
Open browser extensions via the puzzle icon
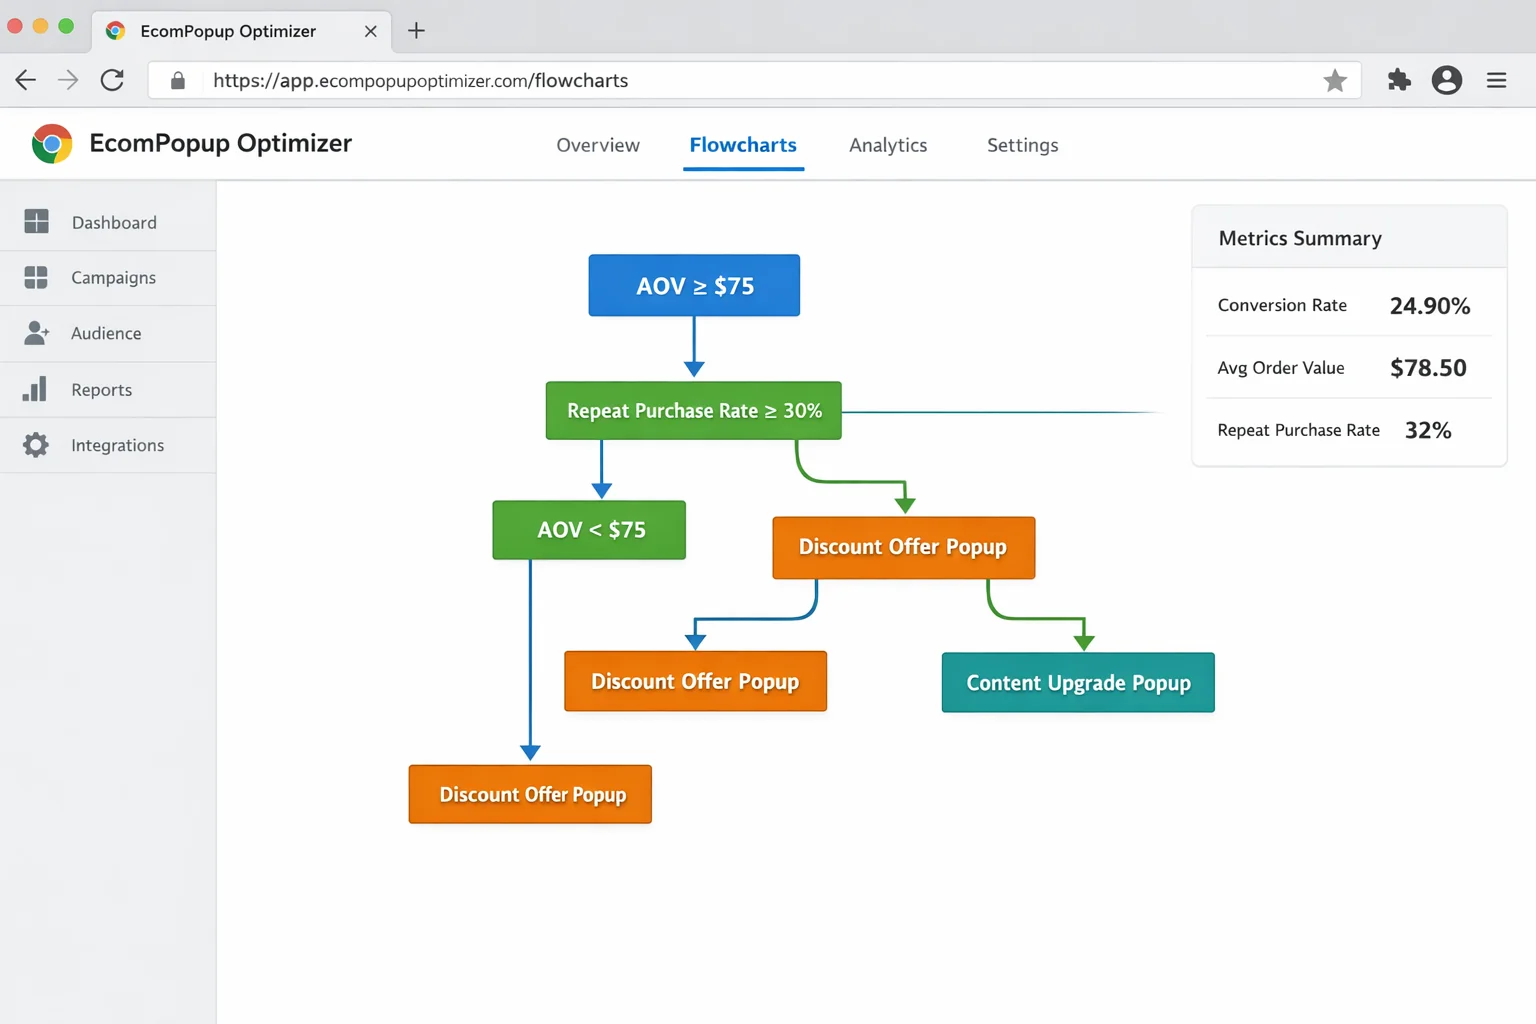pos(1398,80)
